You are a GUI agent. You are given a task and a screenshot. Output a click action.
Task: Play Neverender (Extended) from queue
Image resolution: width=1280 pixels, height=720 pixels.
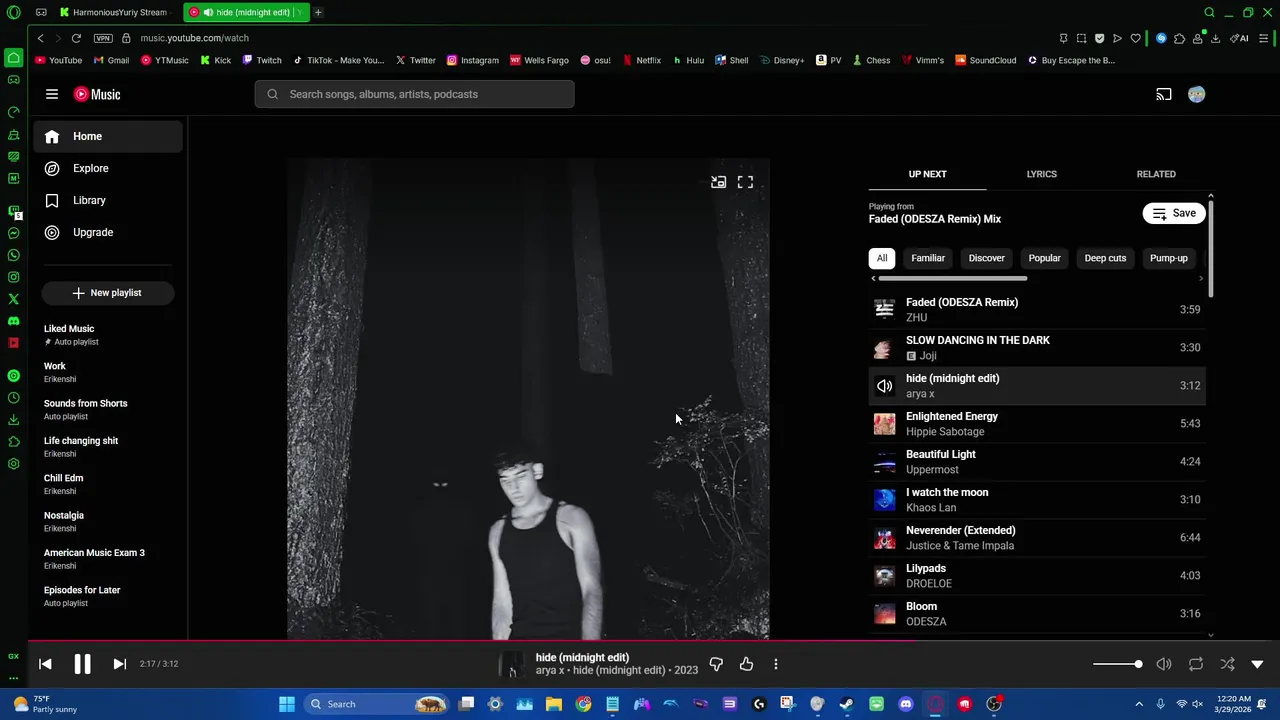click(x=1037, y=537)
